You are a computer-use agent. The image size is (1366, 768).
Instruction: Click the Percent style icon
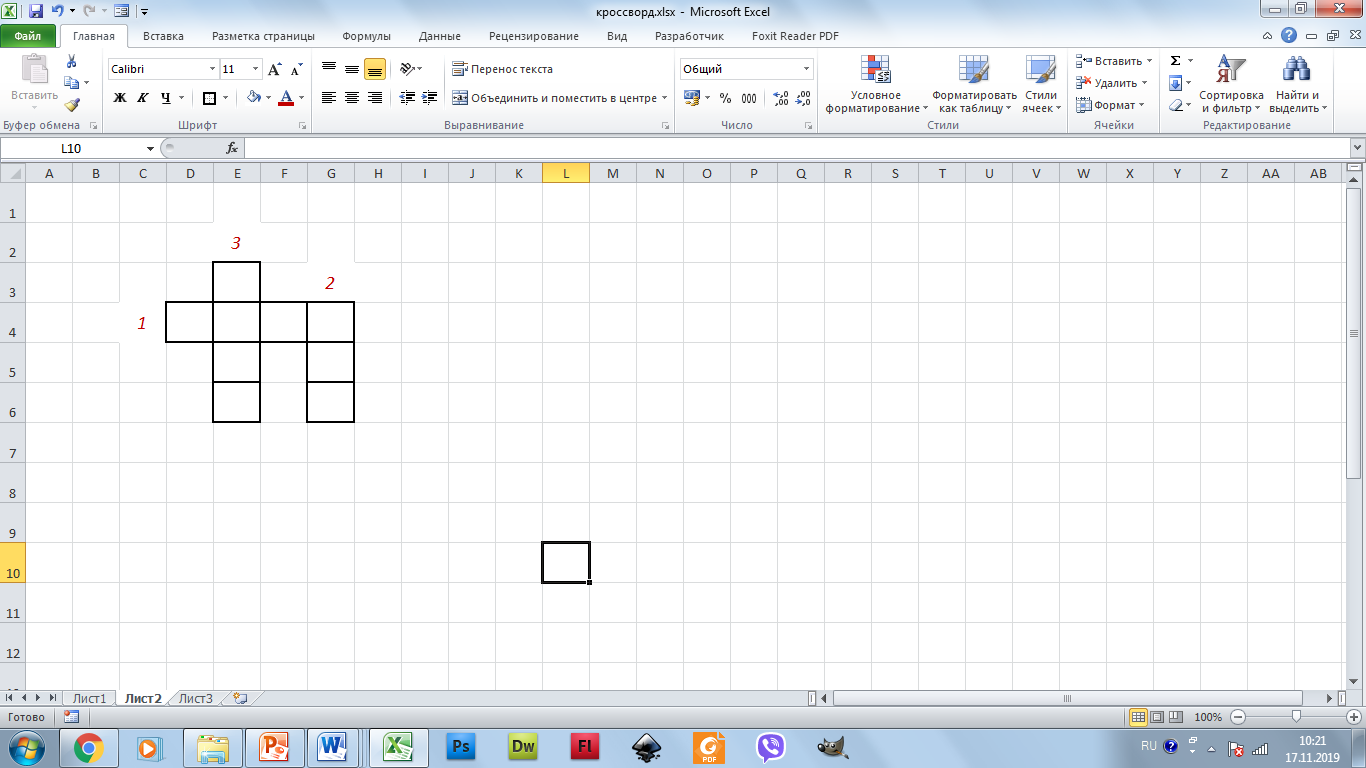pyautogui.click(x=725, y=98)
